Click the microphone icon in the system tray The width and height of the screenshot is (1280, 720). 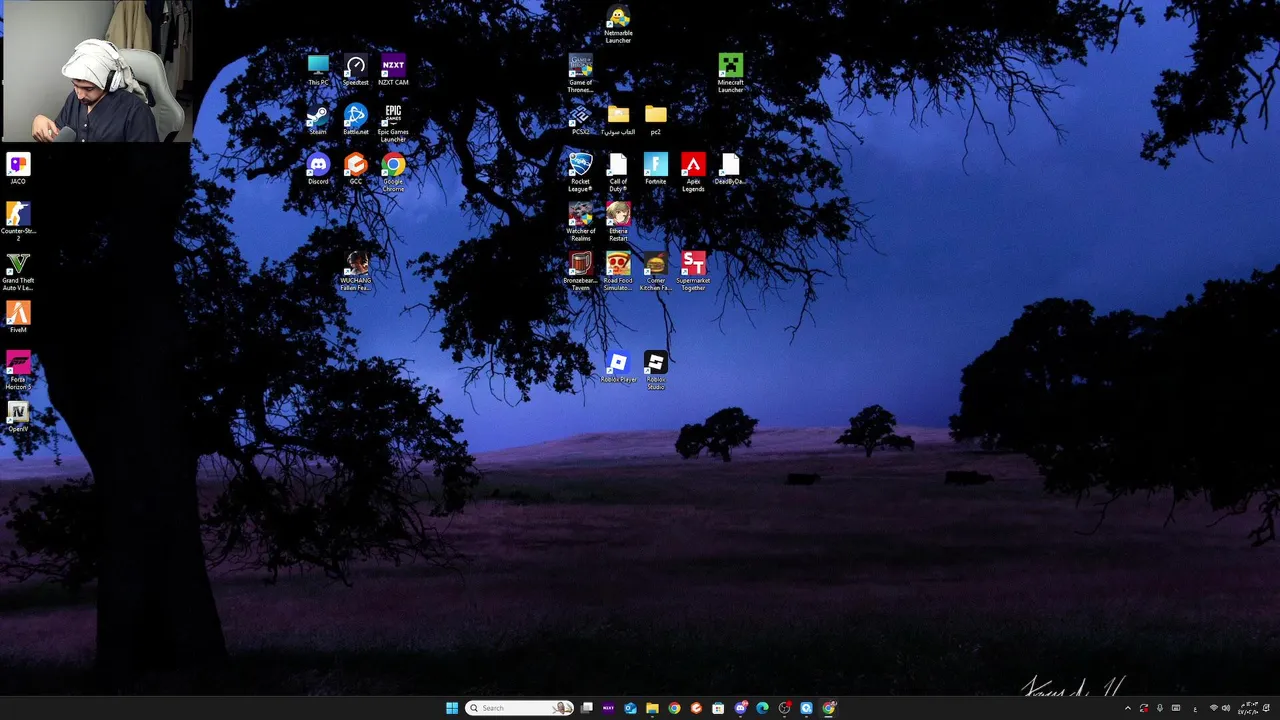[1160, 708]
